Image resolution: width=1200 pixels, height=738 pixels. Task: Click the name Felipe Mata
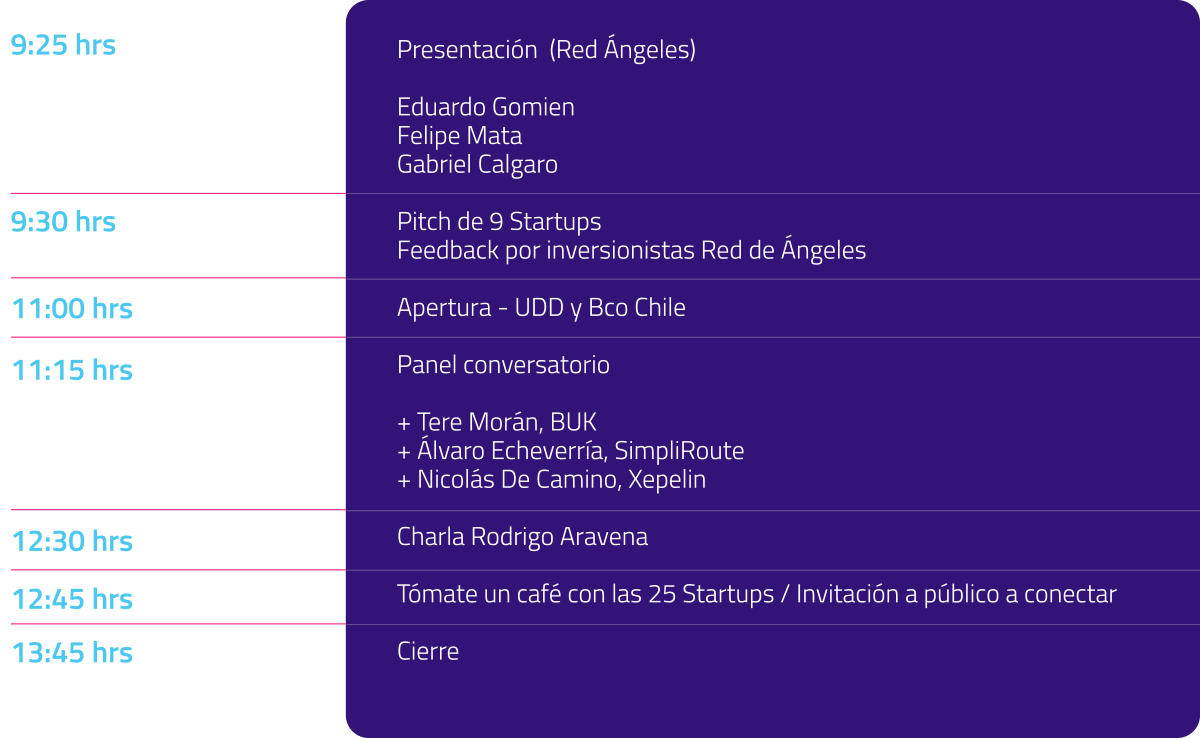pyautogui.click(x=459, y=135)
